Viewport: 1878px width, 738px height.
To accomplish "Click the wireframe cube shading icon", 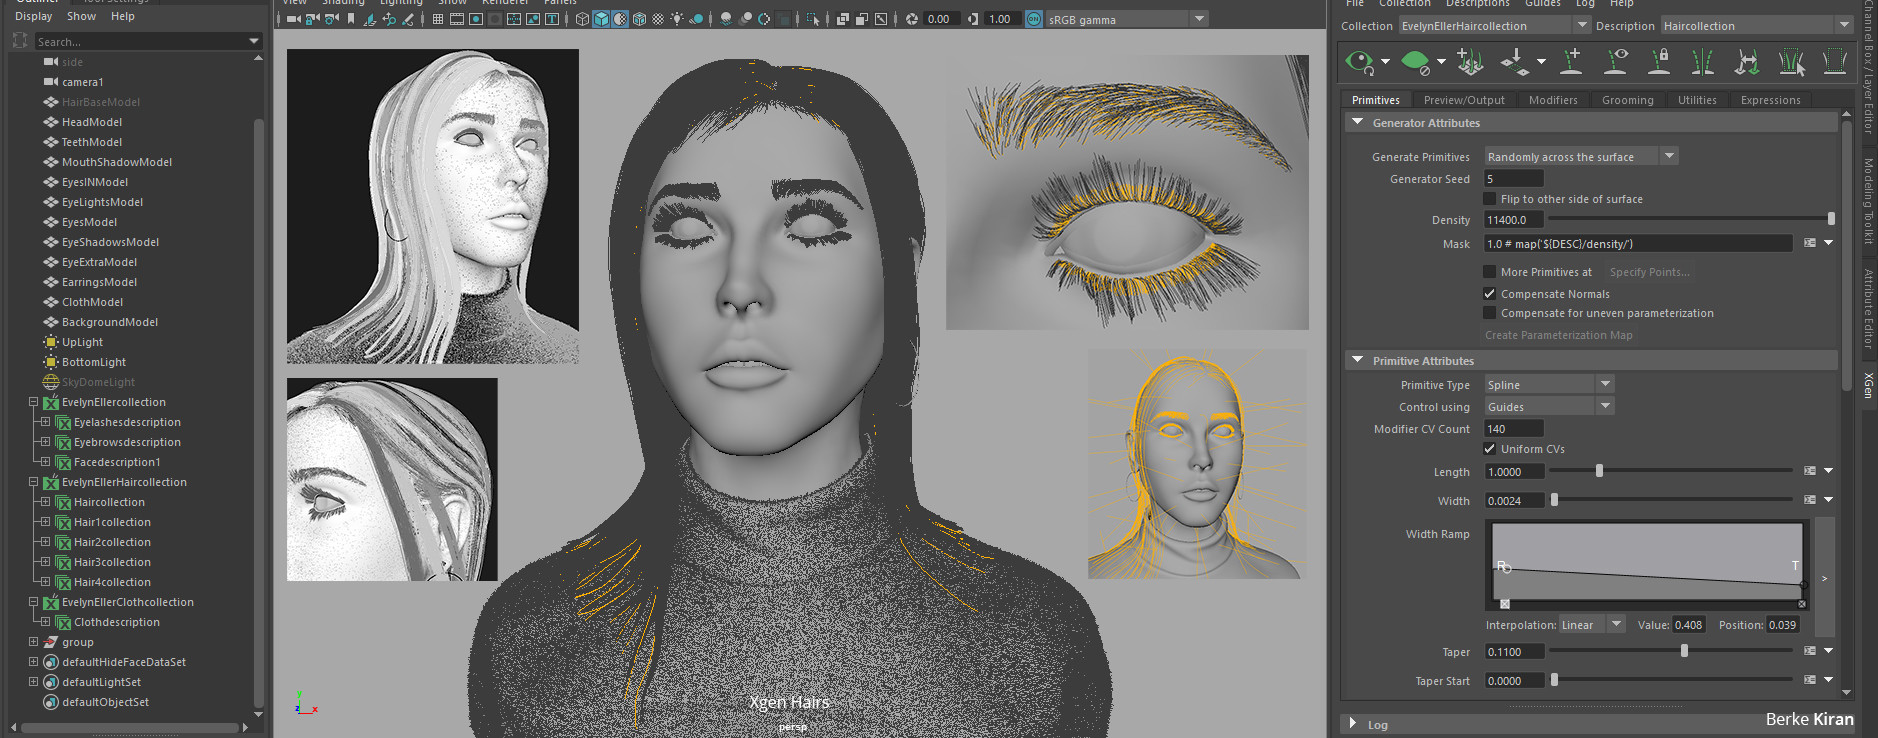I will tap(582, 19).
